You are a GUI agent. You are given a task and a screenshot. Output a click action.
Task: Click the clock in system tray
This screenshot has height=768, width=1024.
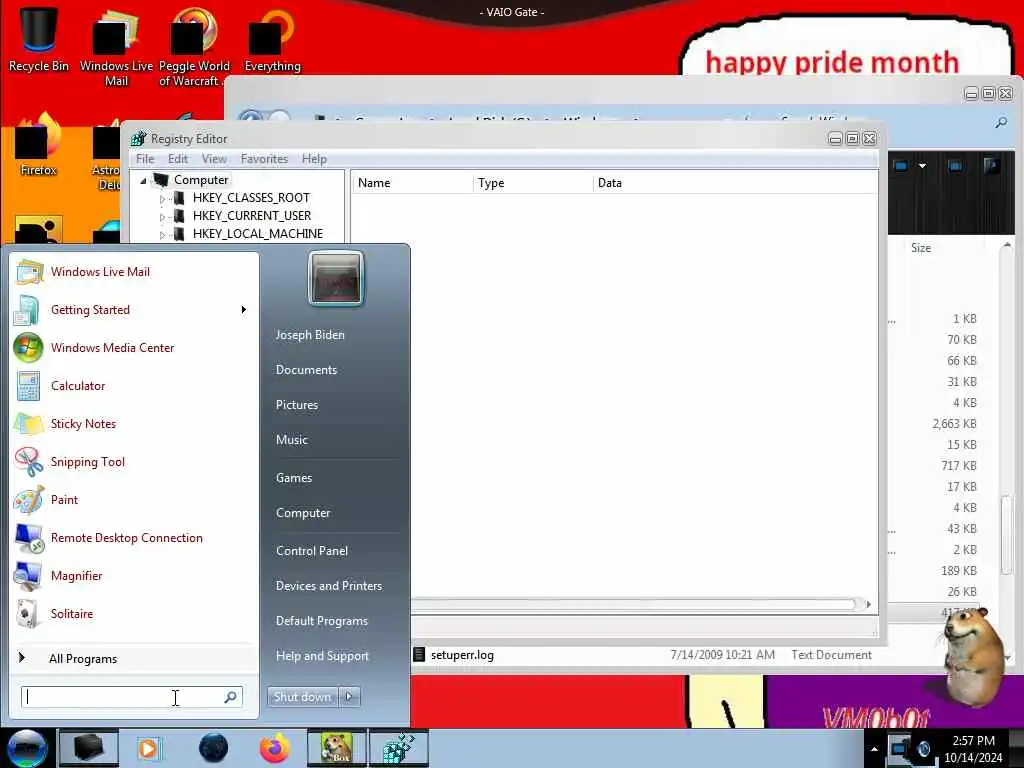point(973,749)
